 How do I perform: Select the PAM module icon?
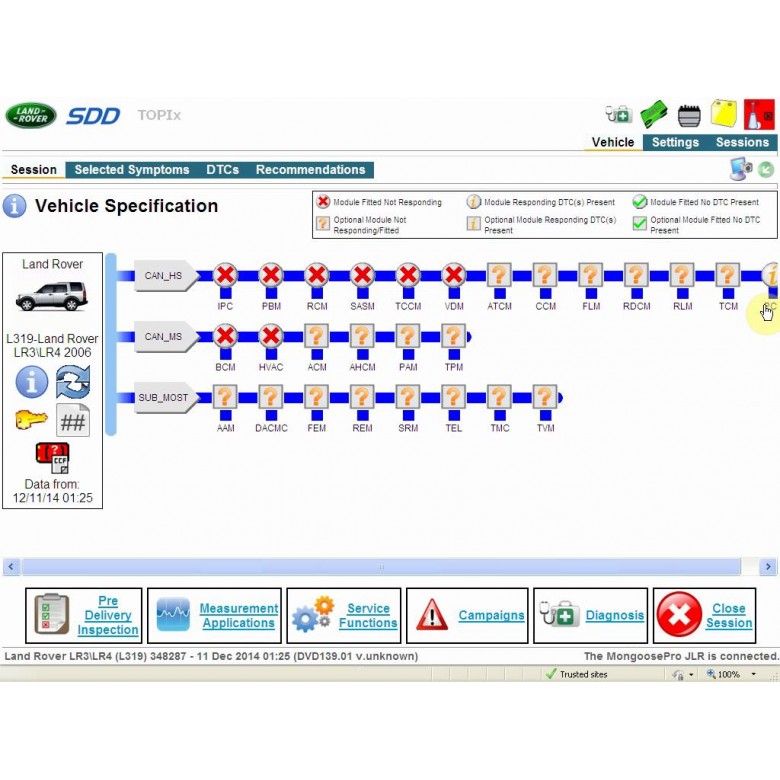tap(408, 336)
